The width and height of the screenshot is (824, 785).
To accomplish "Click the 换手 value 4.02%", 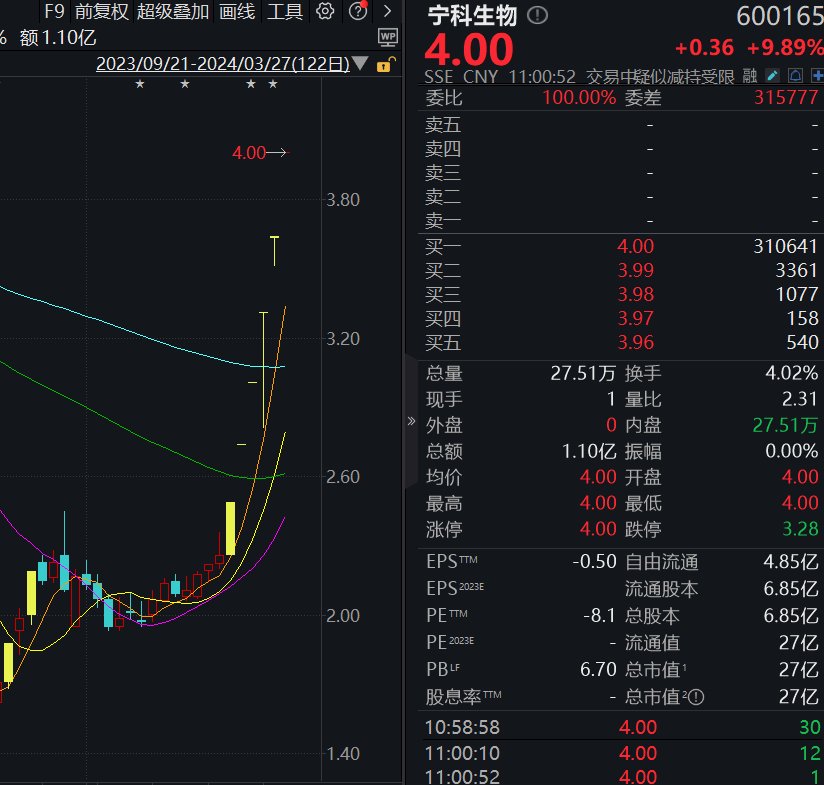I will click(x=791, y=373).
